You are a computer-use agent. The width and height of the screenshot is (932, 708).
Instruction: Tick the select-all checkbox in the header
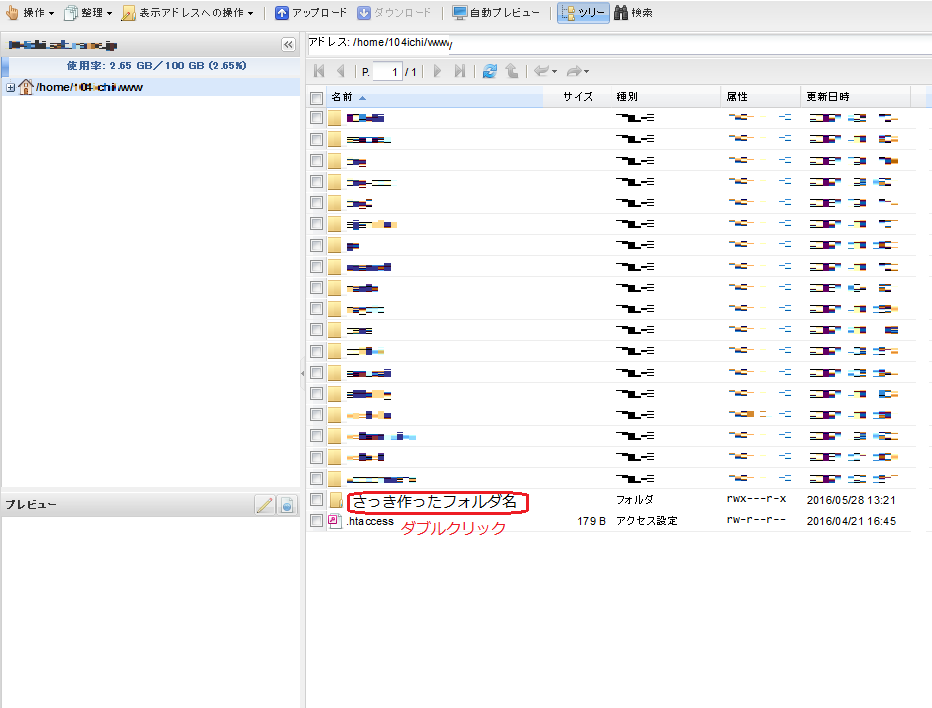point(317,98)
